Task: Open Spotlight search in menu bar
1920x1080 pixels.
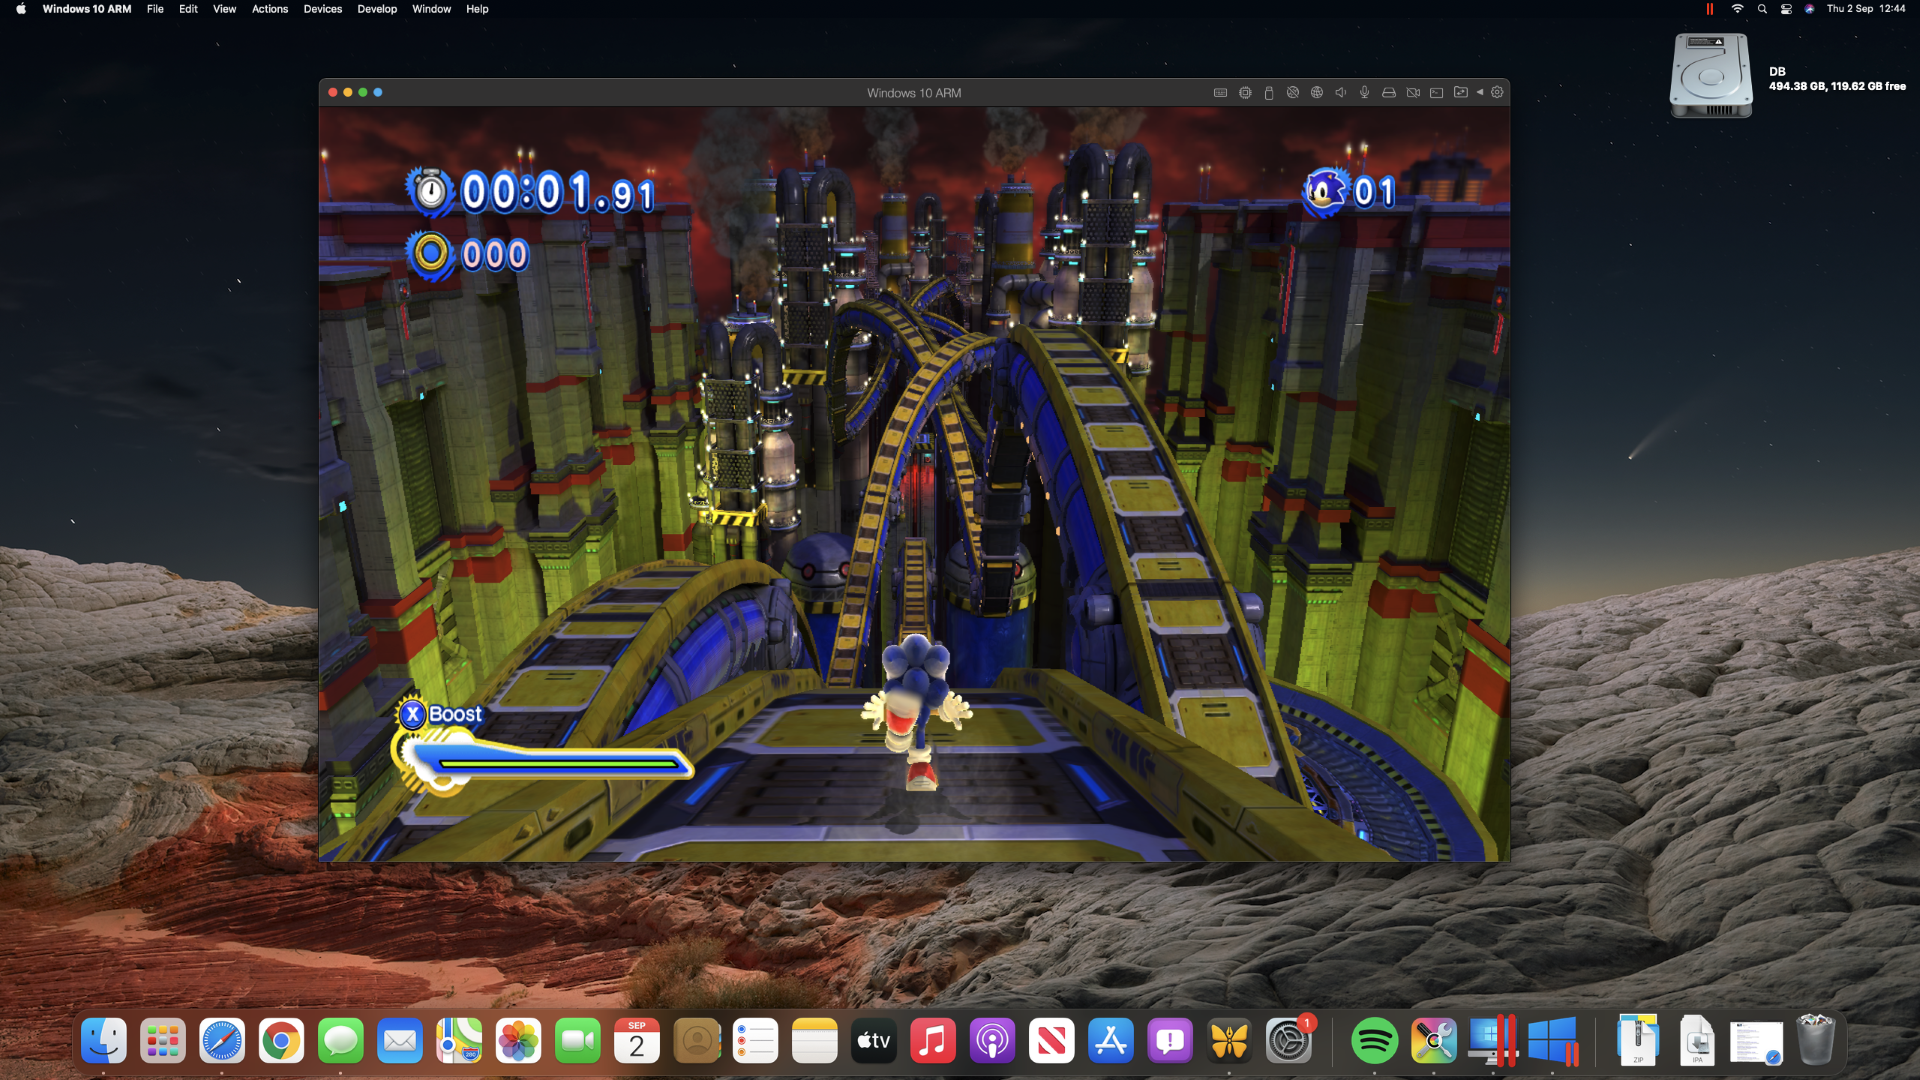Action: (x=1762, y=9)
